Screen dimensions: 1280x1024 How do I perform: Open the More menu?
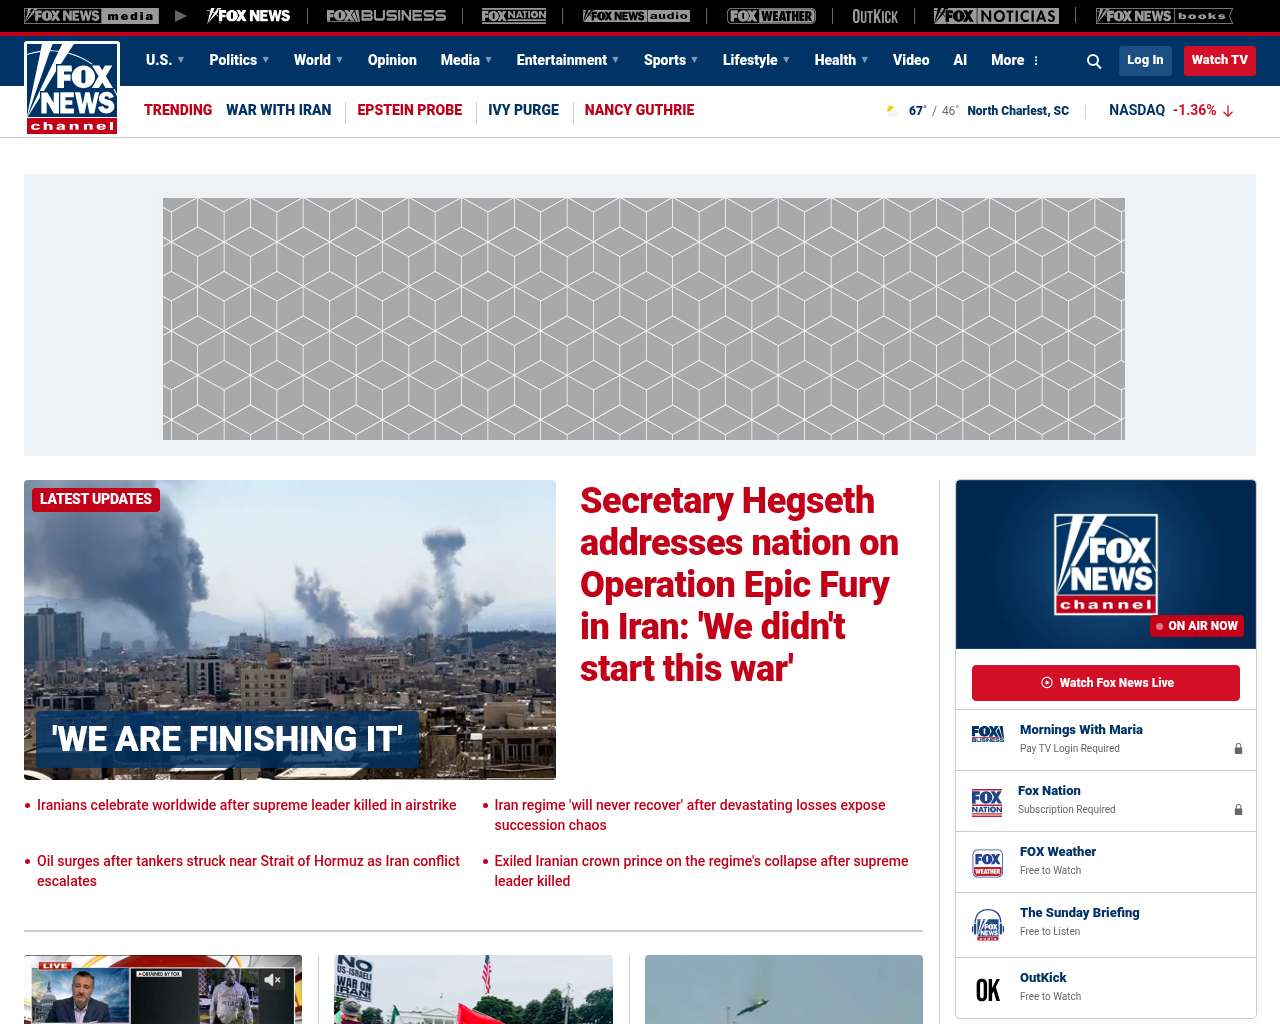[x=1015, y=60]
